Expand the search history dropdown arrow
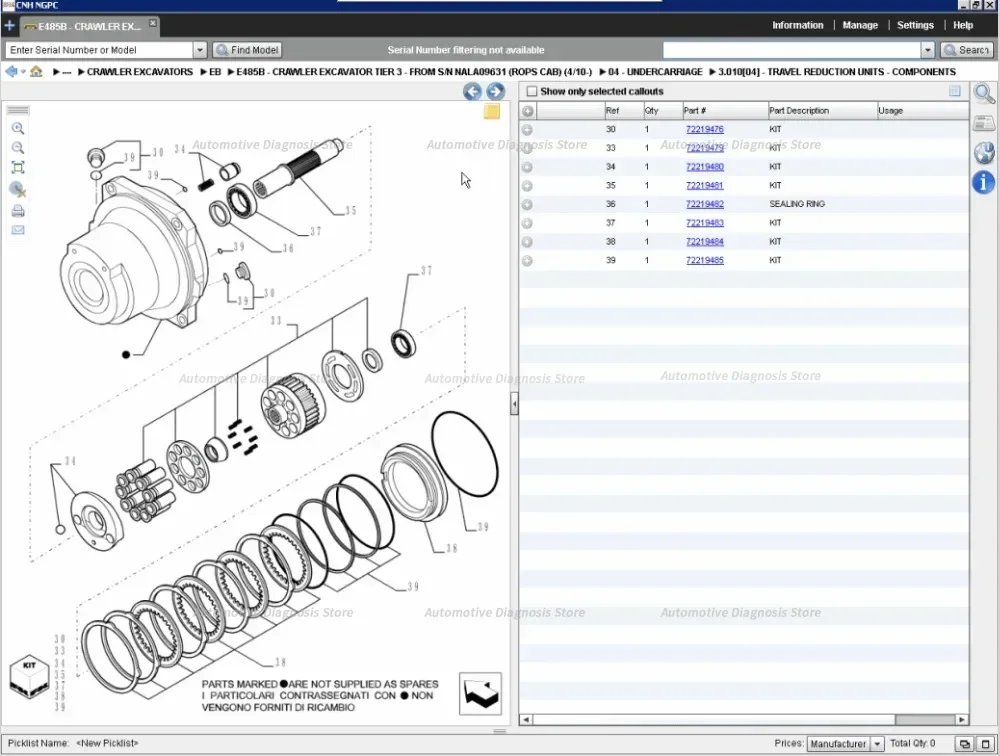The image size is (1000, 756). (927, 50)
